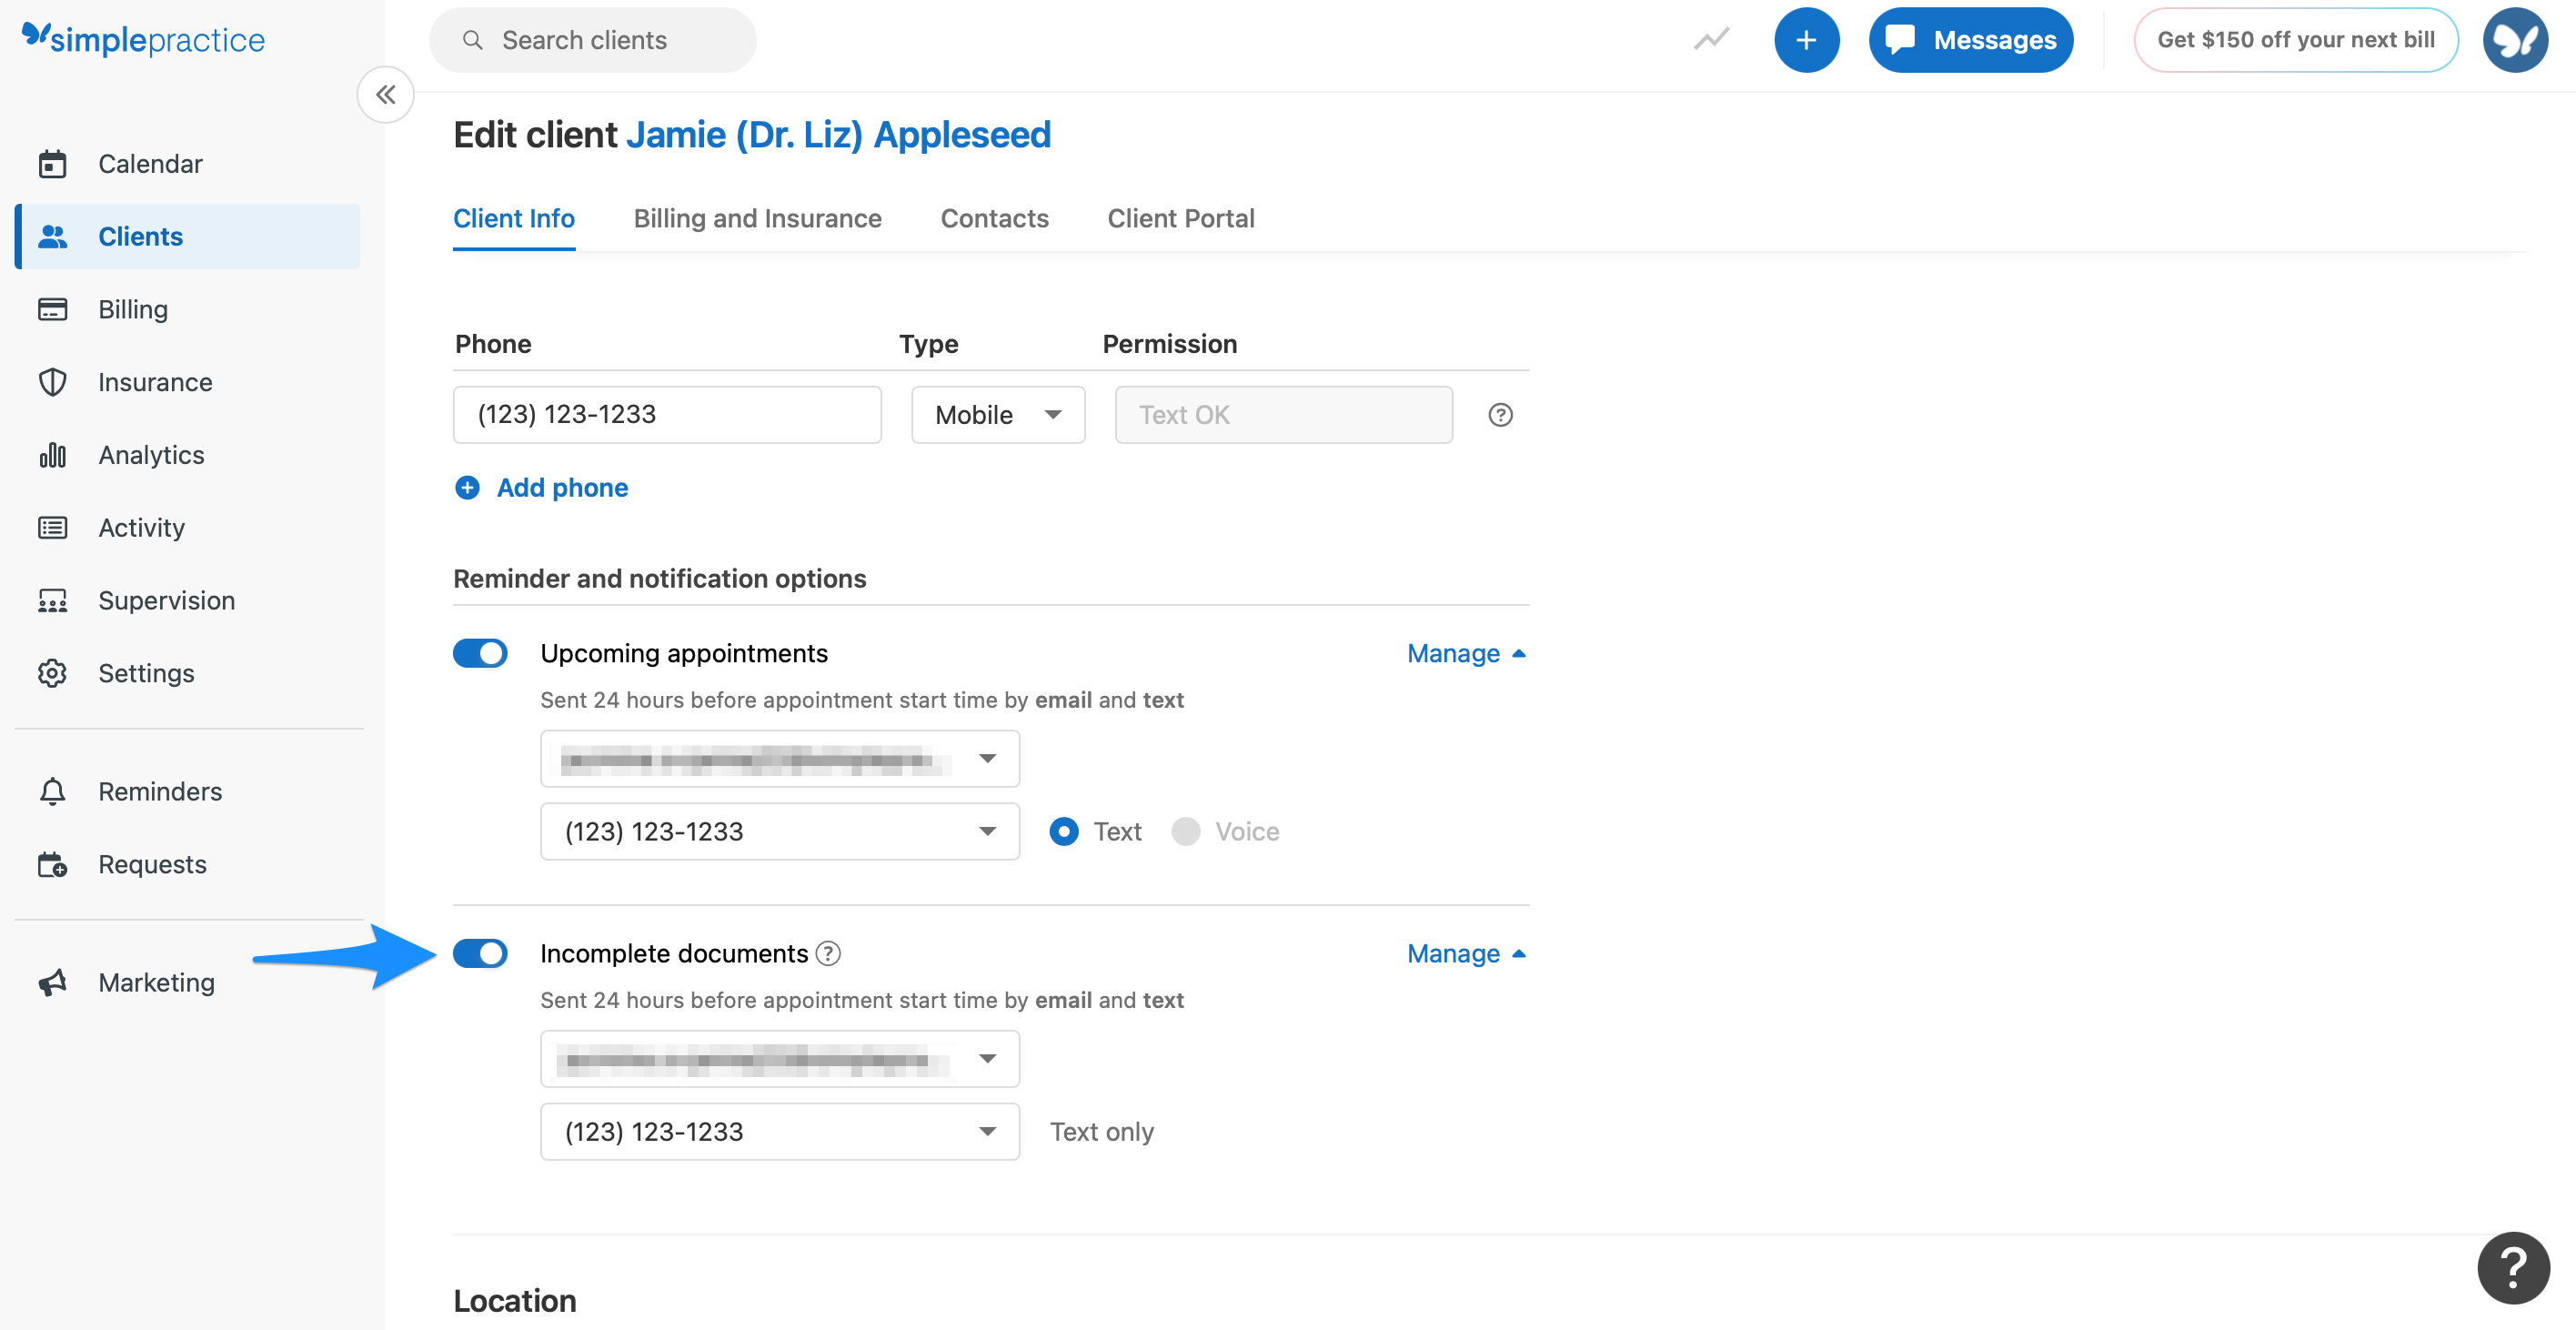Switch to the Billing and Insurance tab
2576x1330 pixels.
[757, 218]
